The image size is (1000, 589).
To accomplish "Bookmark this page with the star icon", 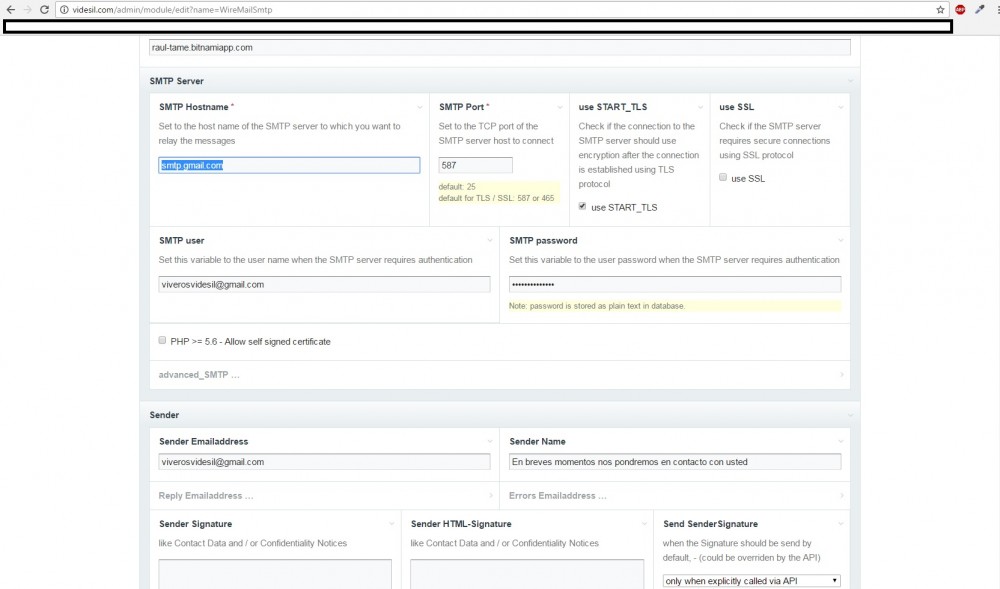I will [940, 9].
